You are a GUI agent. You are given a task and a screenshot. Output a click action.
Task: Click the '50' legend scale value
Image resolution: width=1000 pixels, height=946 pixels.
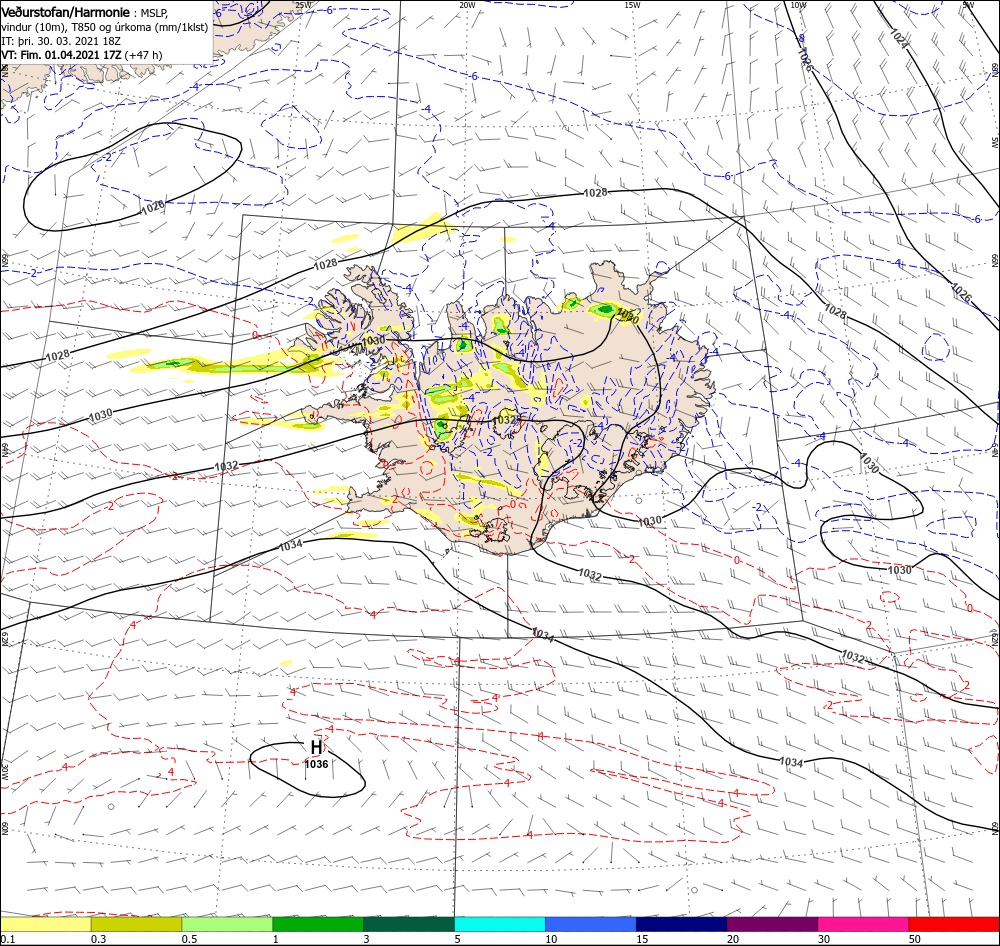pyautogui.click(x=915, y=939)
